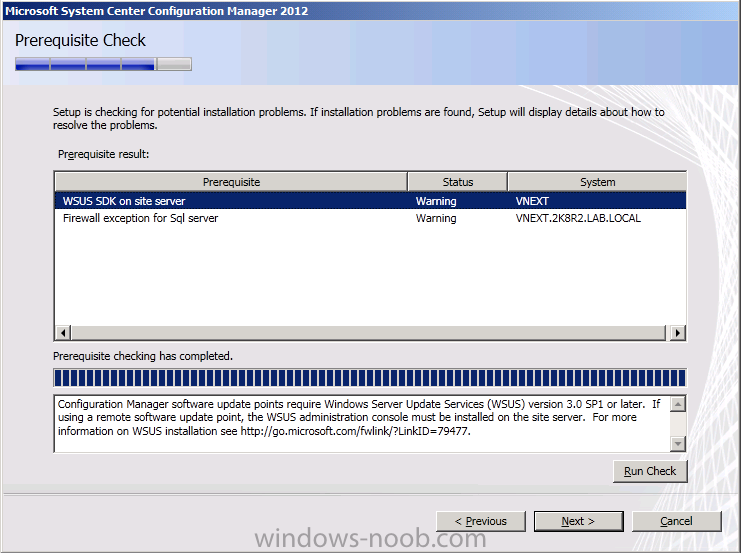This screenshot has width=741, height=553.
Task: Sort by the Prerequisite column header
Action: click(231, 182)
